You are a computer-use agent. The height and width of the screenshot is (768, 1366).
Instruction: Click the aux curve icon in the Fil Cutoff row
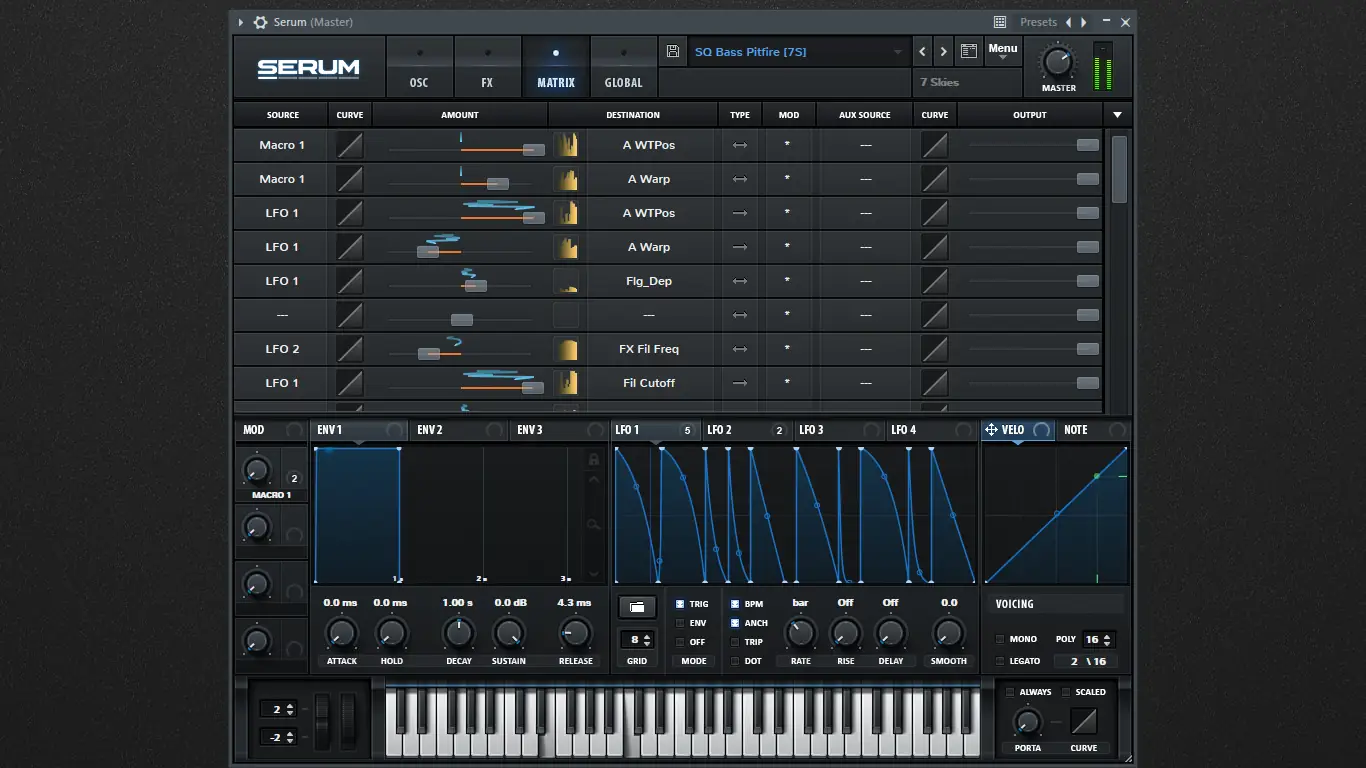(934, 383)
